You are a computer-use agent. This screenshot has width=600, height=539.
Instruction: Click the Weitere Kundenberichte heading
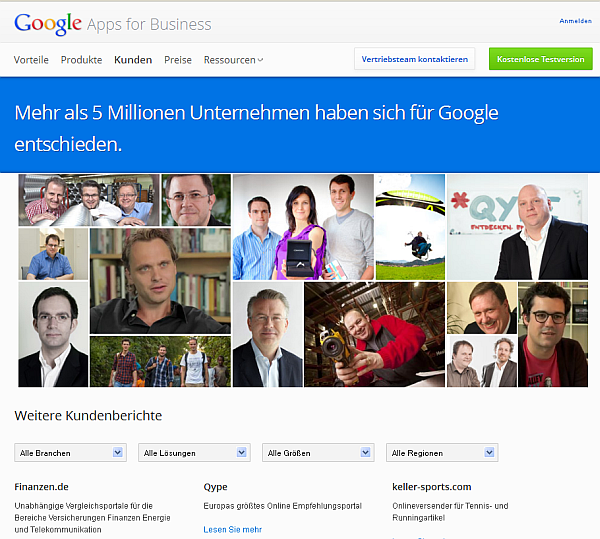[x=88, y=415]
